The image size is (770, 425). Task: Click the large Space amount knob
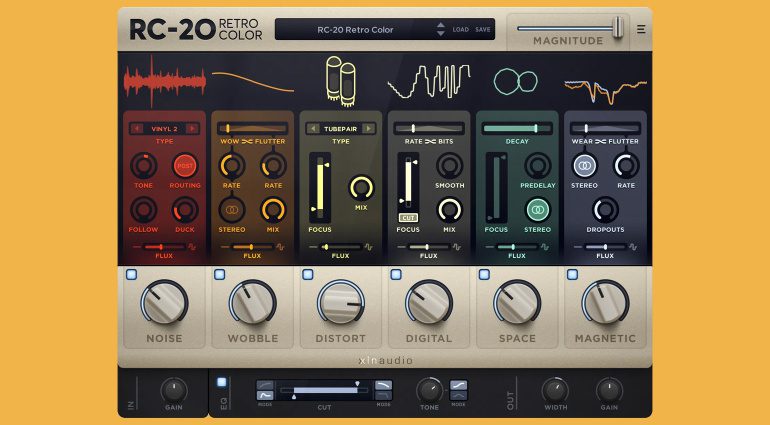click(517, 302)
